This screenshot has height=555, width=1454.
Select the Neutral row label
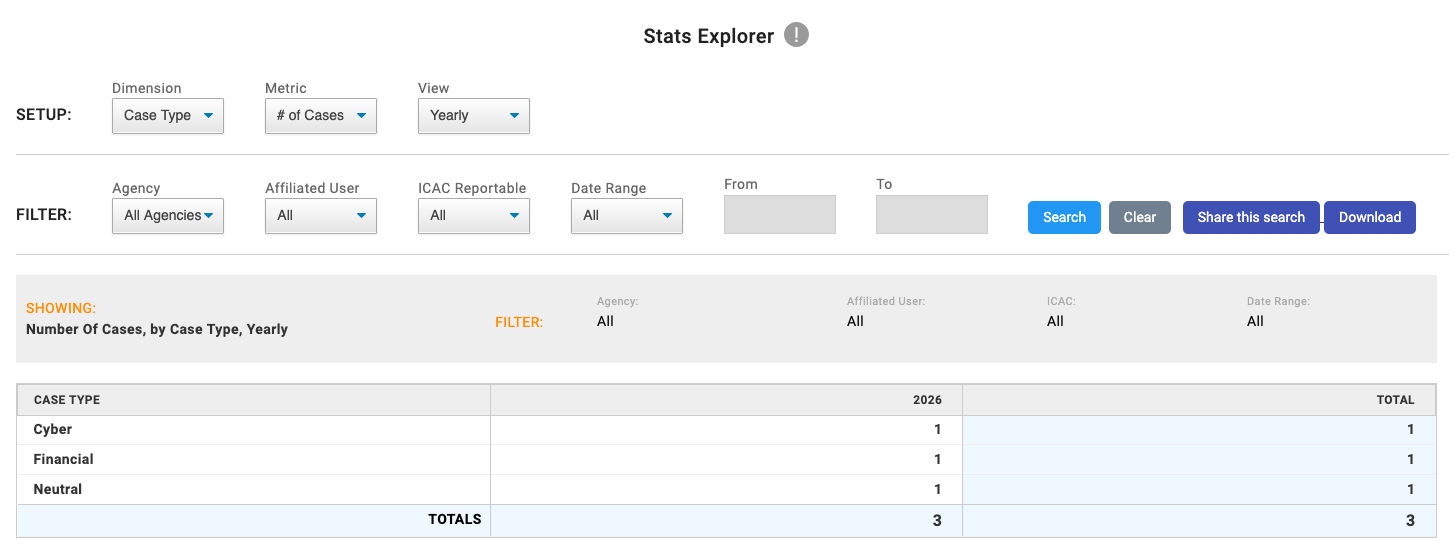click(58, 490)
